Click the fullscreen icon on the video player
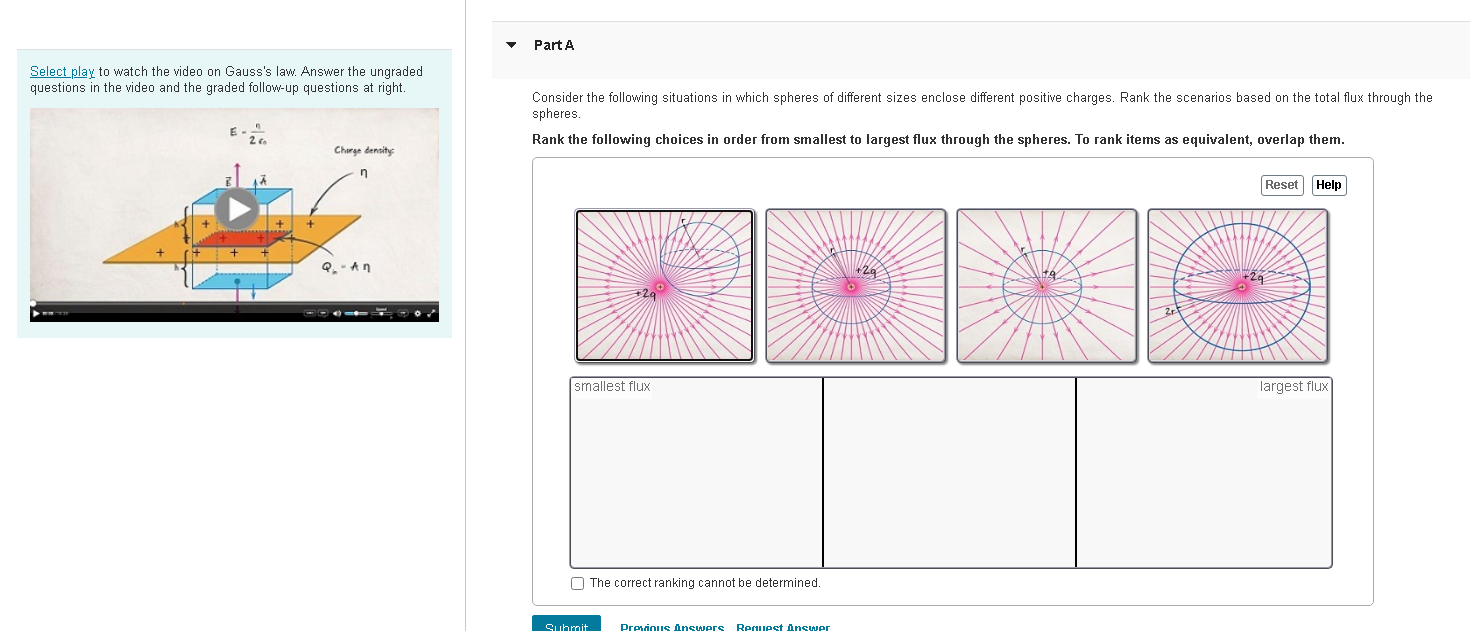 [432, 313]
